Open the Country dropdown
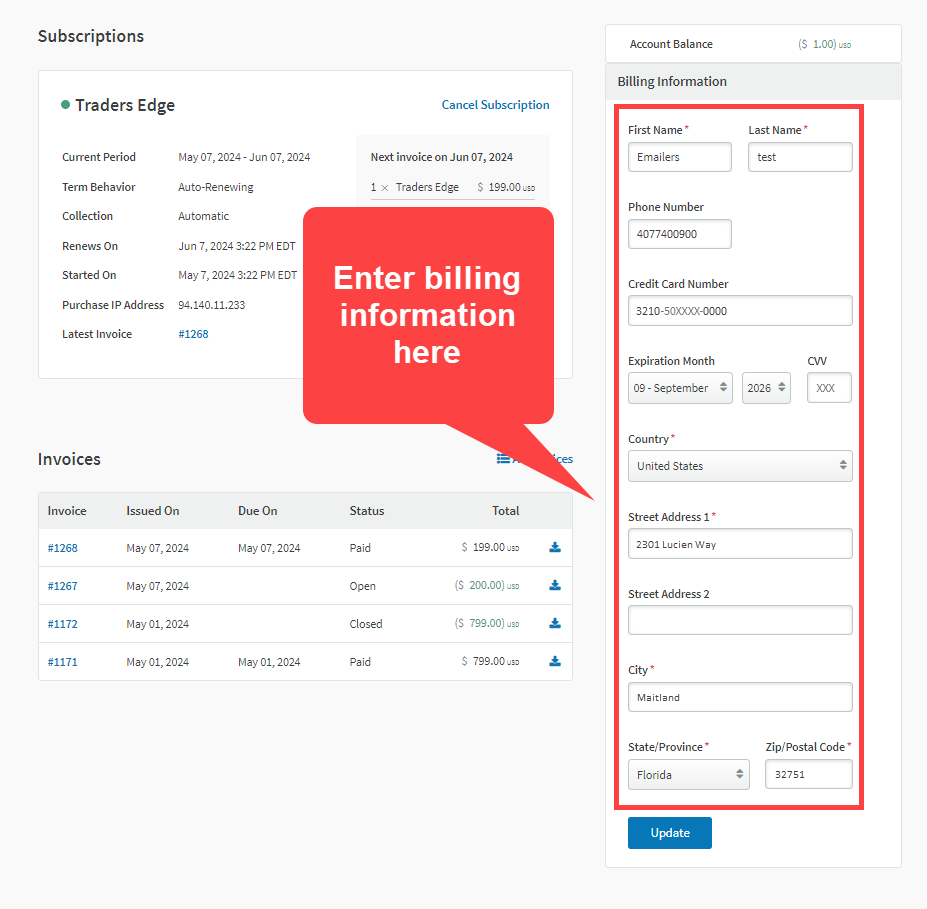The width and height of the screenshot is (927, 909). point(740,466)
